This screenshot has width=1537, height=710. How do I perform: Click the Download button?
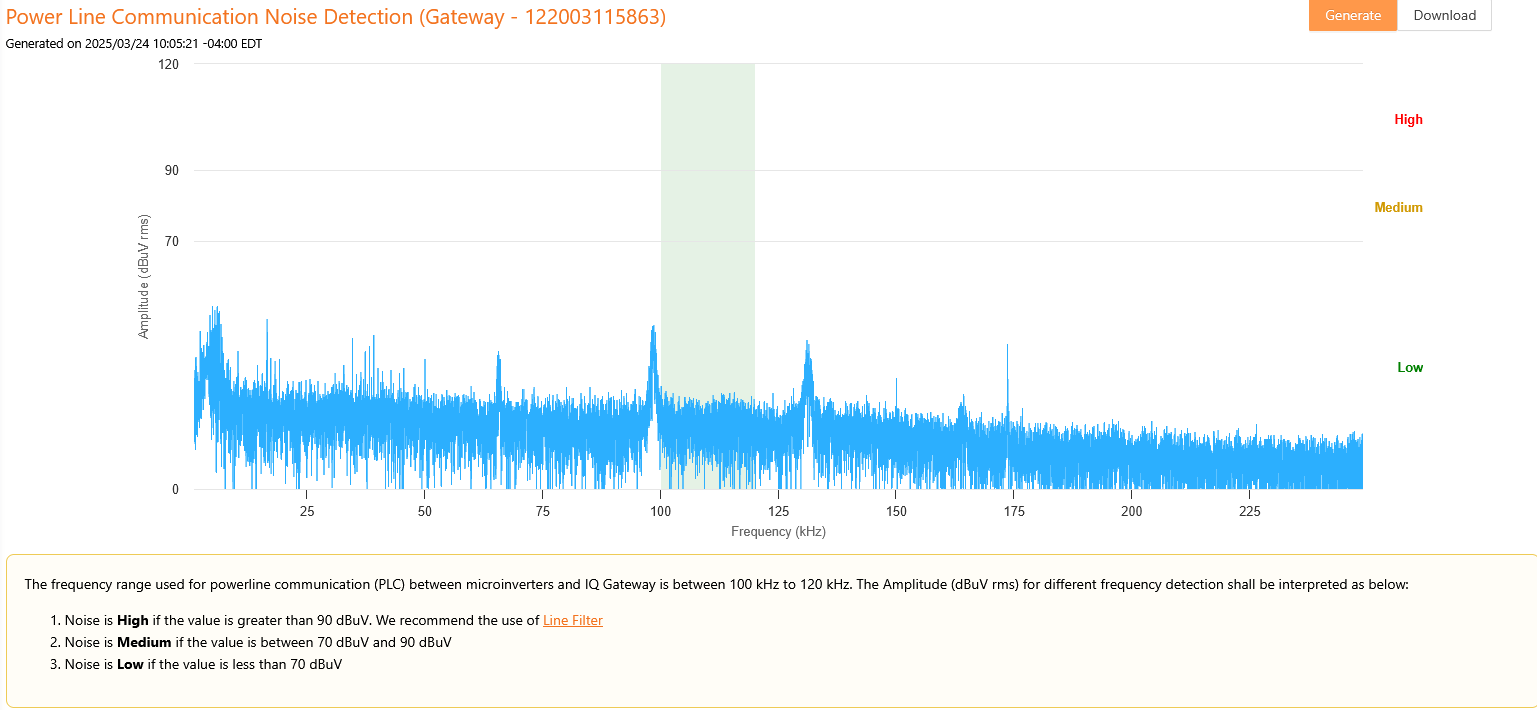pos(1444,15)
